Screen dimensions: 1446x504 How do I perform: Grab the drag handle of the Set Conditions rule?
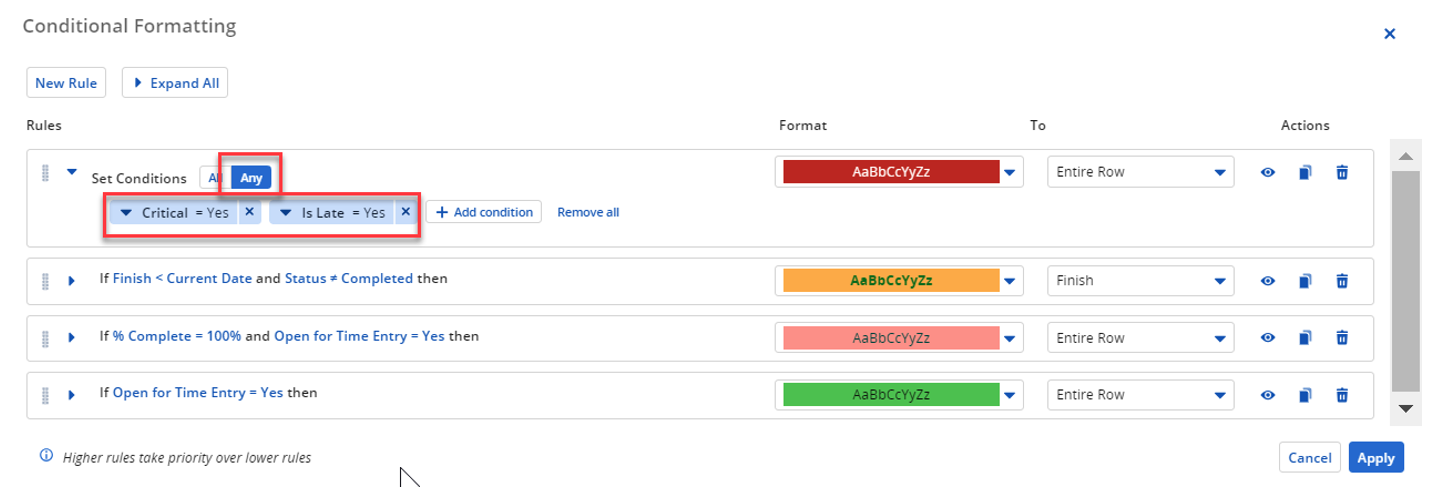click(45, 172)
